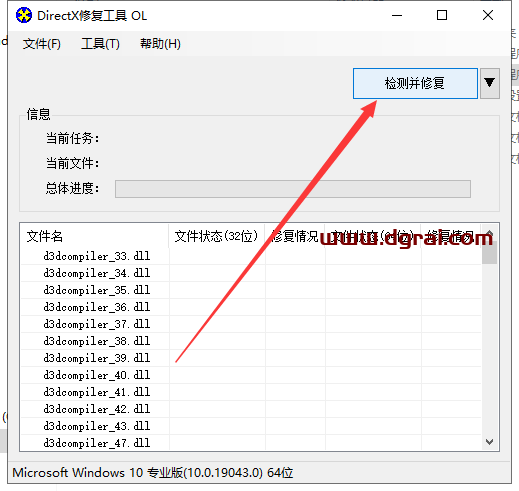Click the file list scroll-up arrow
This screenshot has height=491, width=519.
(x=489, y=232)
